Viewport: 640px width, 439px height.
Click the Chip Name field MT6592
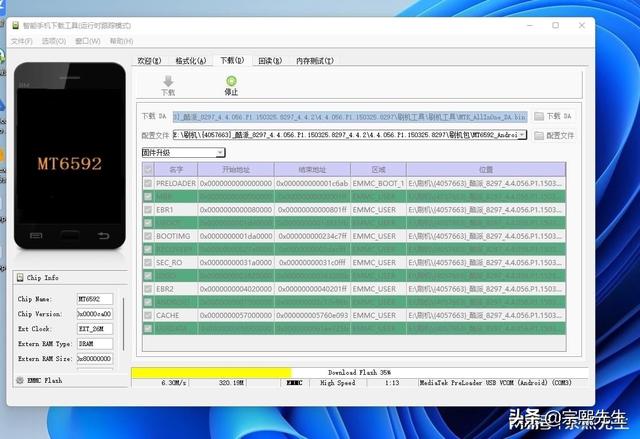tap(95, 299)
